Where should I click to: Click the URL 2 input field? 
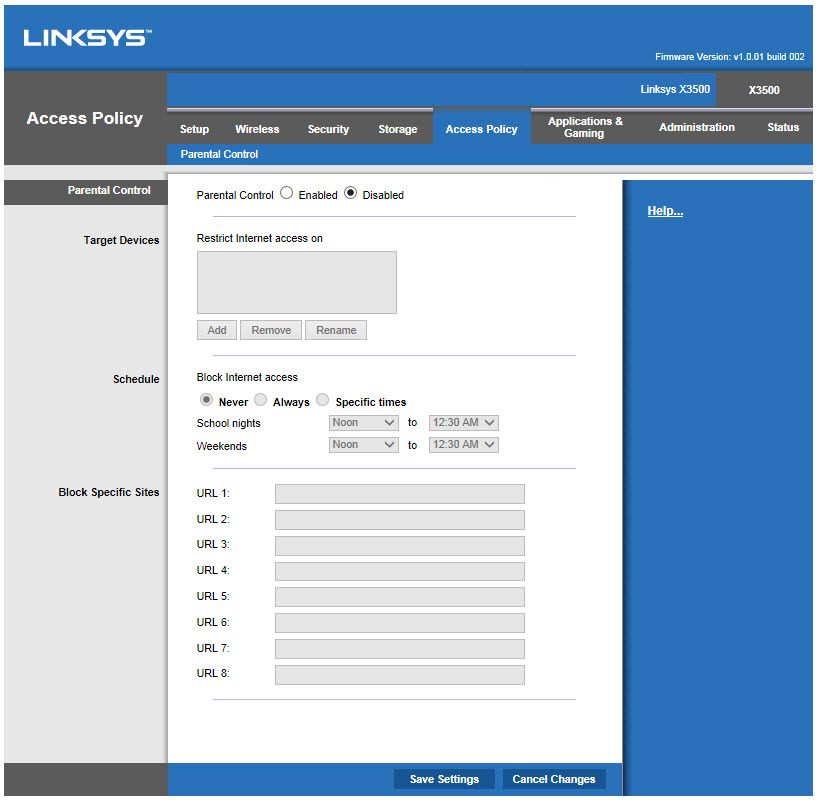(x=400, y=520)
